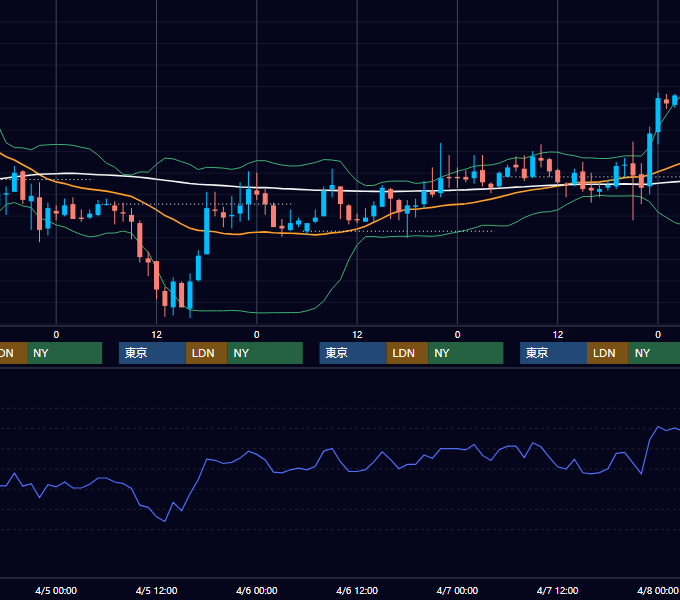The height and width of the screenshot is (600, 680).
Task: Click the 4/5 00:00 date label
Action: click(x=56, y=590)
